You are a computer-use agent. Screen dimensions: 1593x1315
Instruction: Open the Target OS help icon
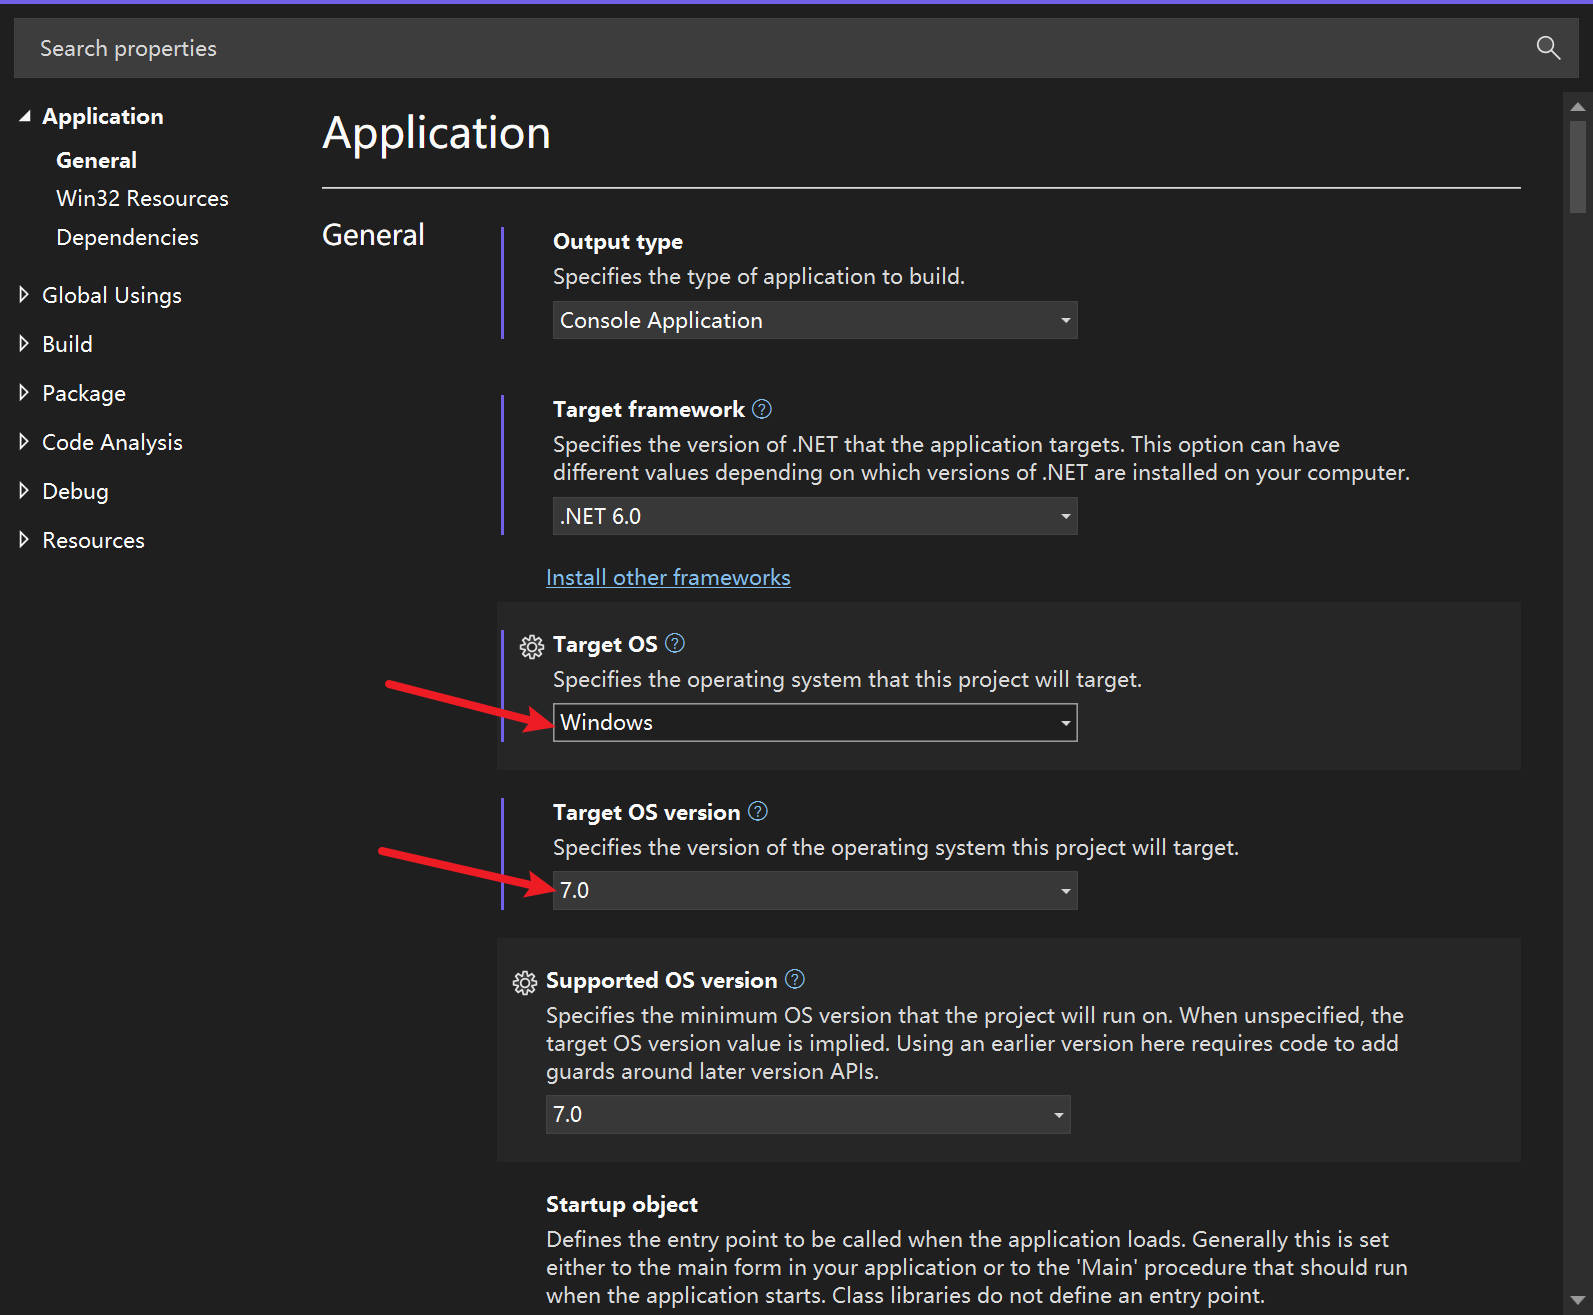pos(675,644)
